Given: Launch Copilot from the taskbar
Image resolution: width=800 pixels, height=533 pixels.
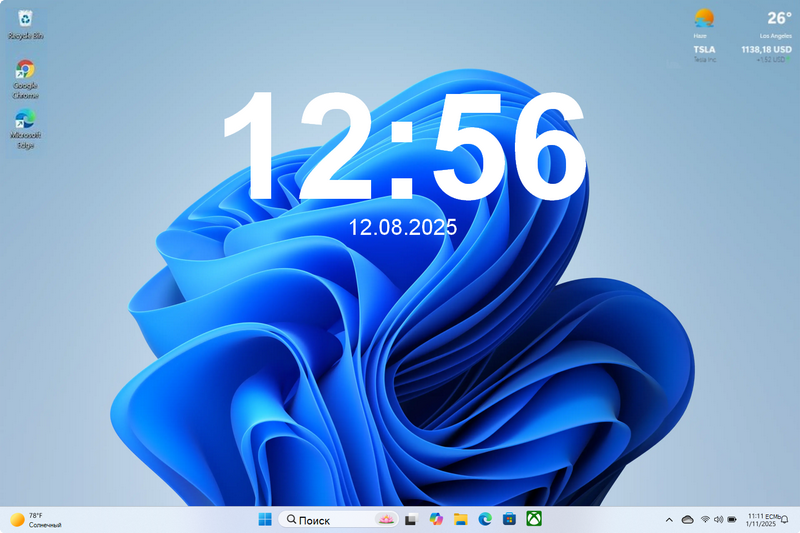Looking at the screenshot, I should click(435, 519).
